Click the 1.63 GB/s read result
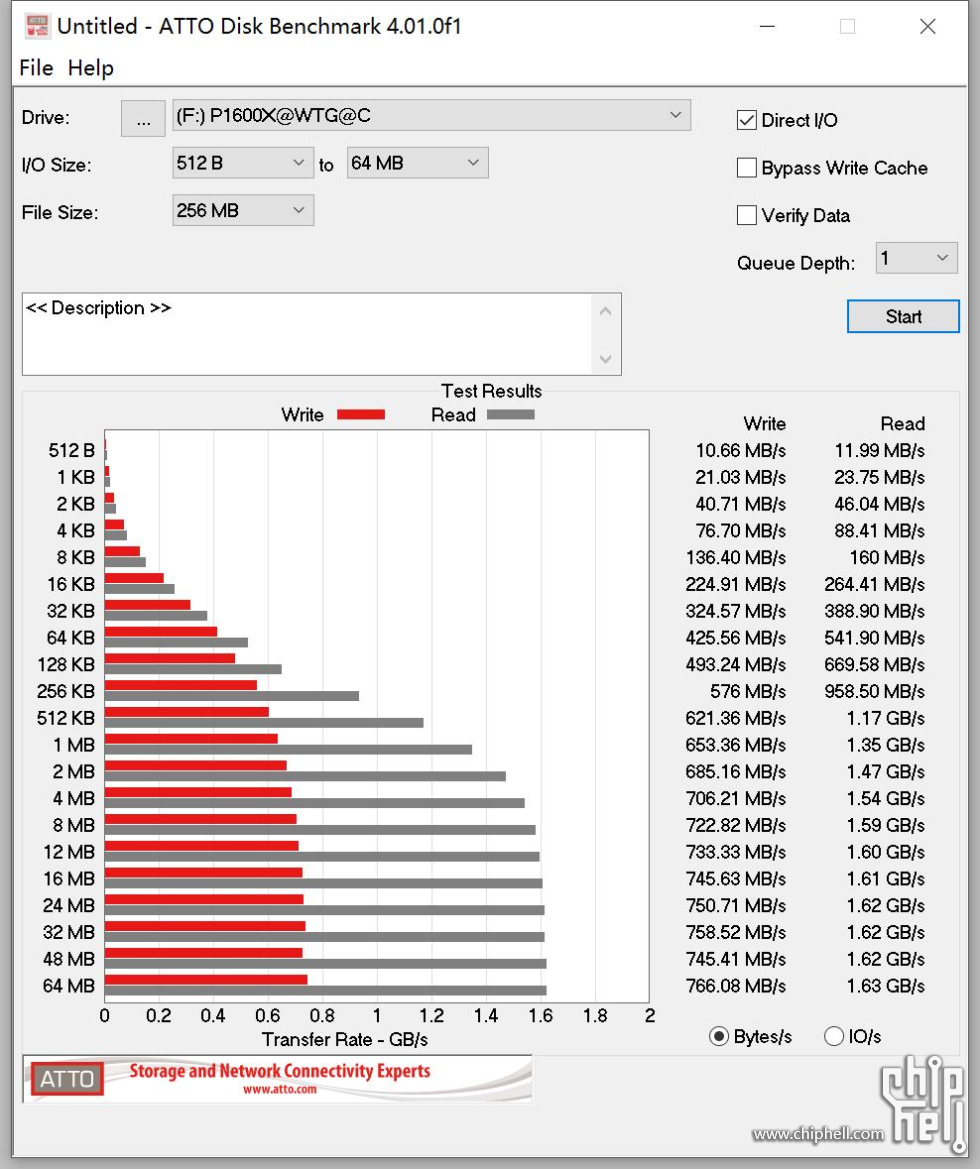 pyautogui.click(x=885, y=986)
